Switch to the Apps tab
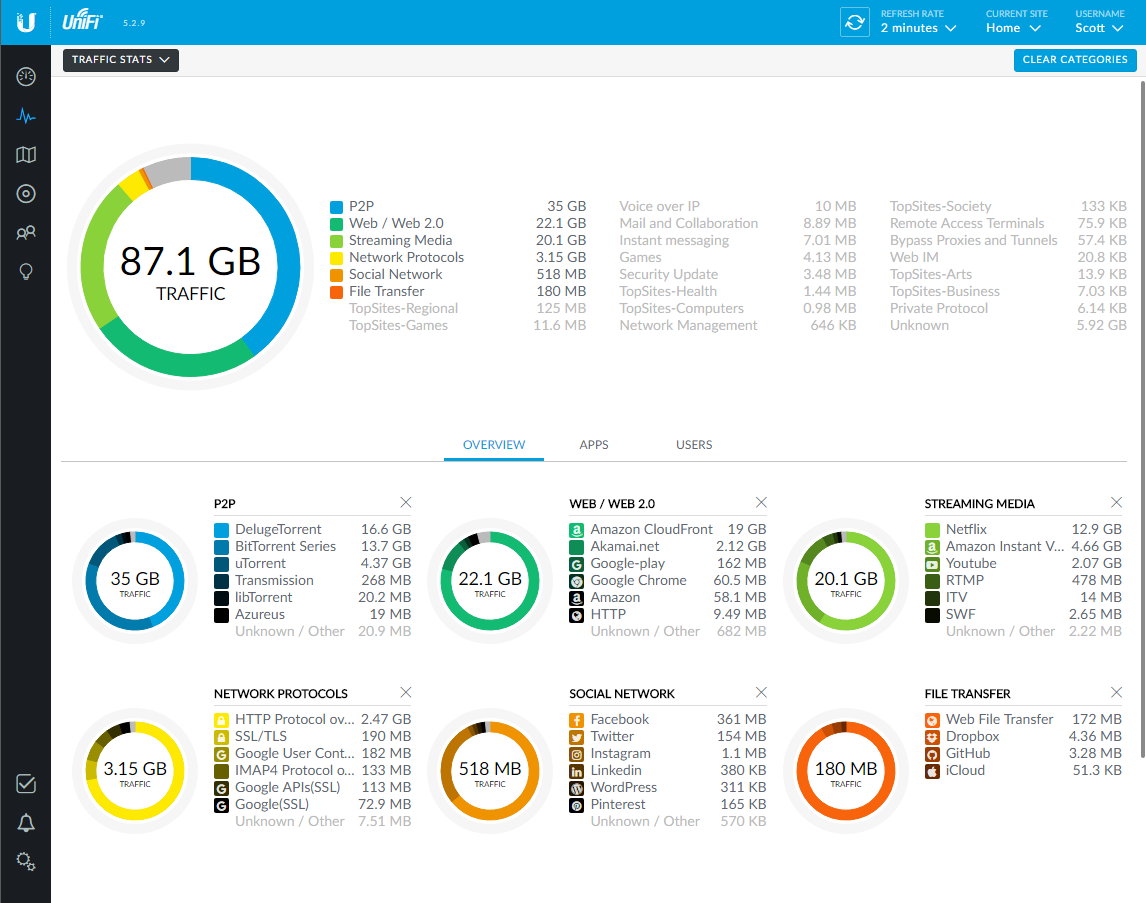 point(594,445)
